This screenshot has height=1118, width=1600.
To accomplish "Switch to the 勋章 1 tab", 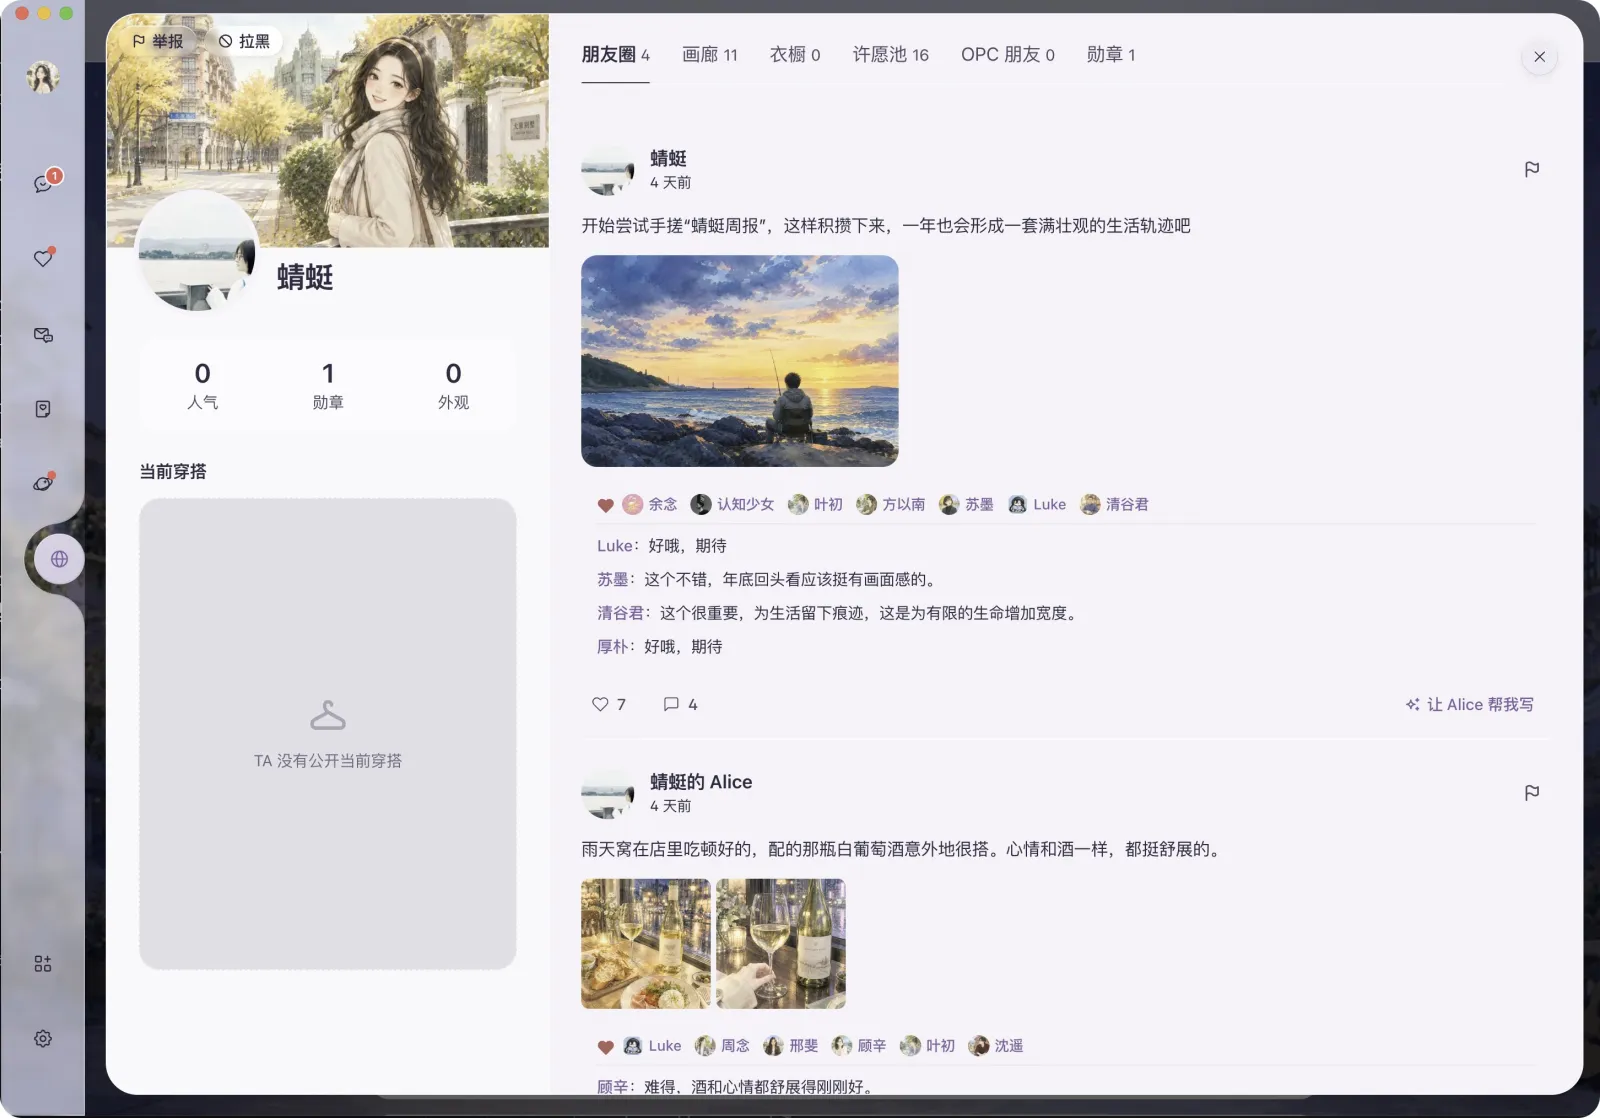I will tap(1111, 55).
